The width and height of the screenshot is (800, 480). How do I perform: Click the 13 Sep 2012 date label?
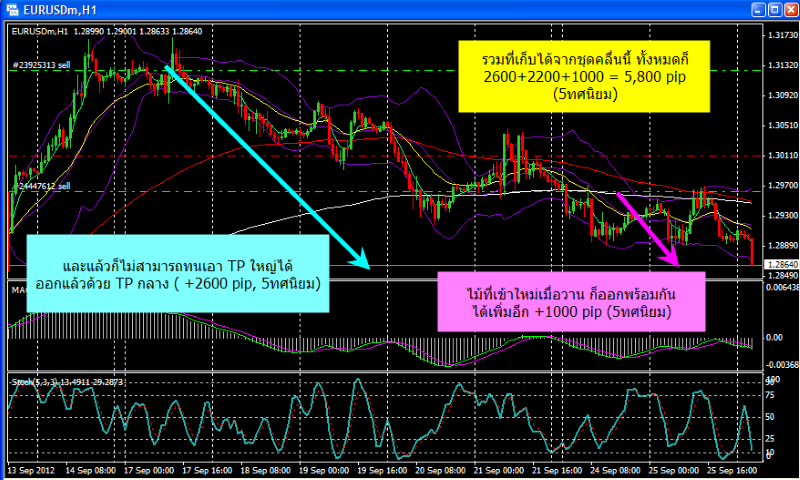tap(31, 470)
